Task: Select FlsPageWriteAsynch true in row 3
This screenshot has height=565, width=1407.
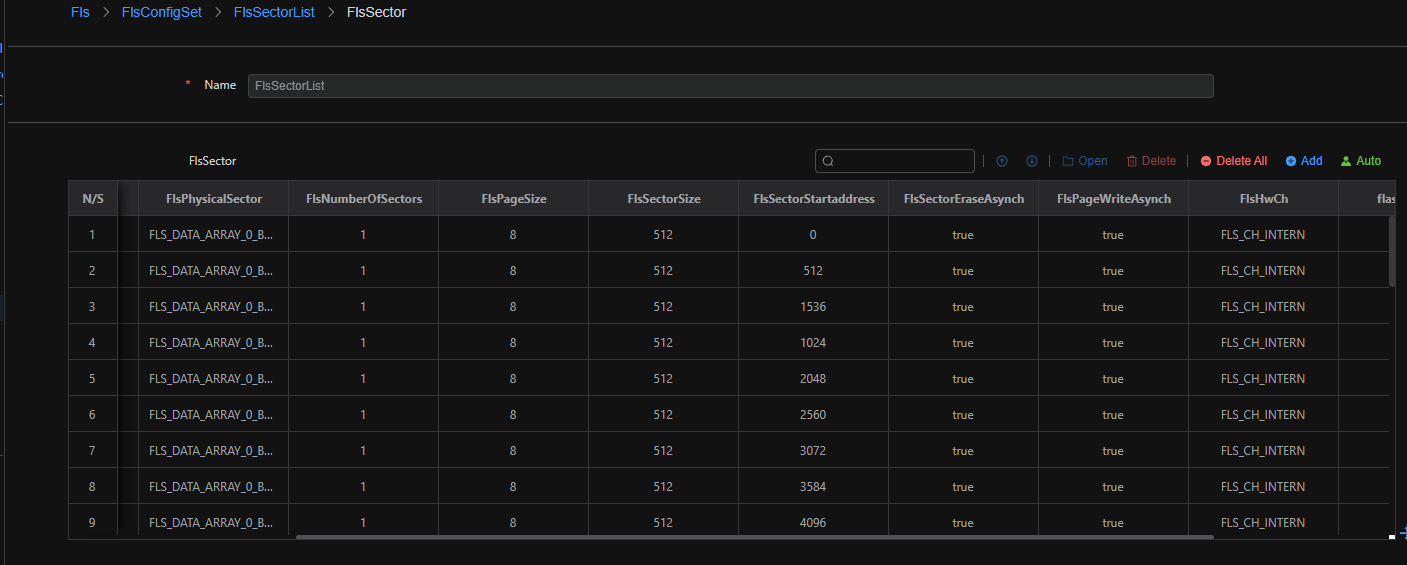Action: (1112, 307)
